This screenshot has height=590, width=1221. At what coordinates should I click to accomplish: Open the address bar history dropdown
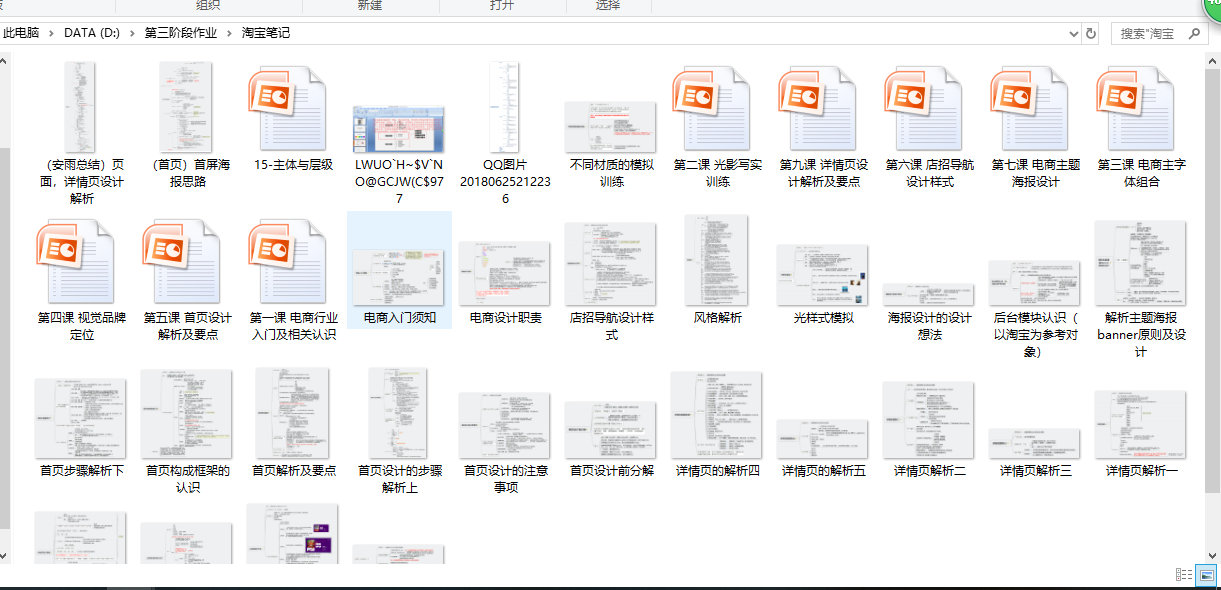1073,33
